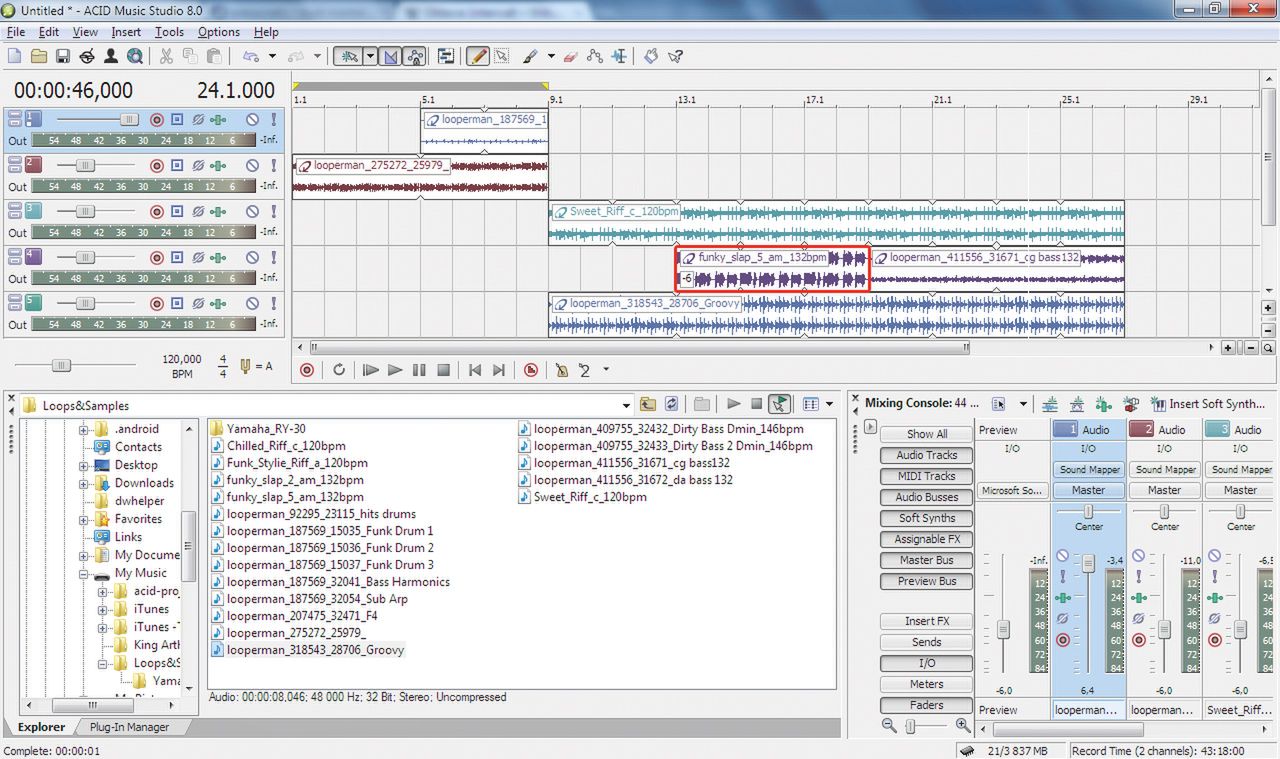Click the tuning fork project key icon
This screenshot has height=759, width=1280.
pyautogui.click(x=246, y=366)
